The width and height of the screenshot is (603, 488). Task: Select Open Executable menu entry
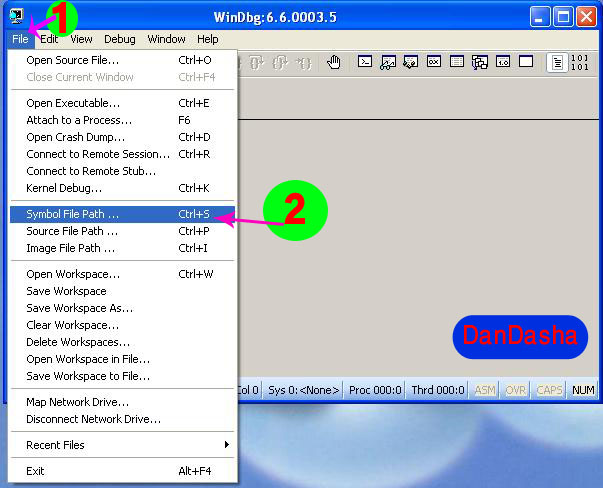[x=122, y=103]
